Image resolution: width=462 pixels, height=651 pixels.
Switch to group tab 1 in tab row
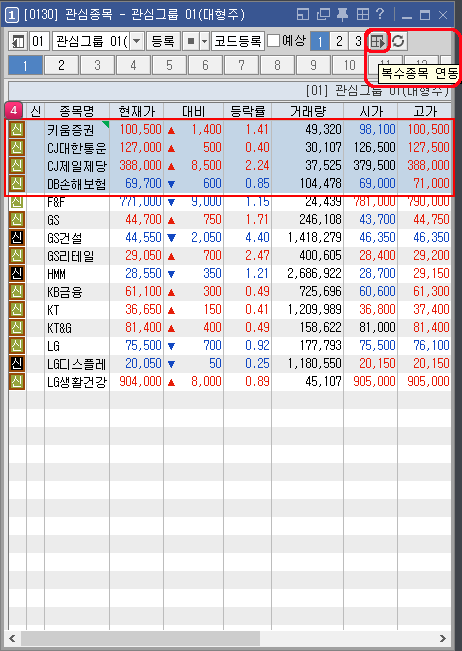tap(25, 65)
